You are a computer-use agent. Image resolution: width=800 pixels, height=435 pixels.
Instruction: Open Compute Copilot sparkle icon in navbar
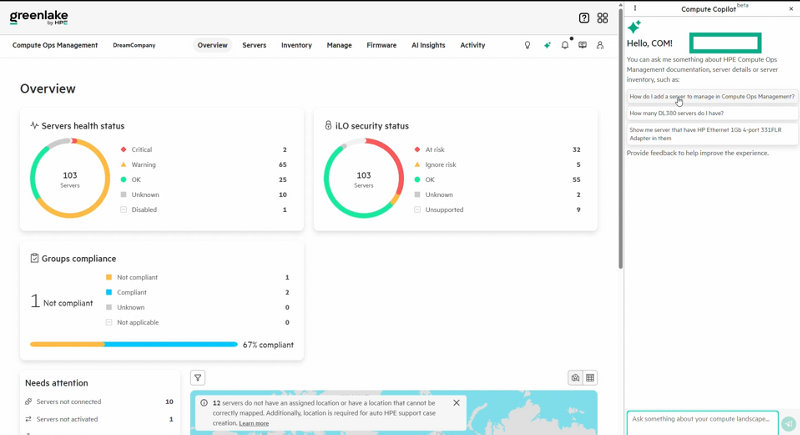coord(547,45)
